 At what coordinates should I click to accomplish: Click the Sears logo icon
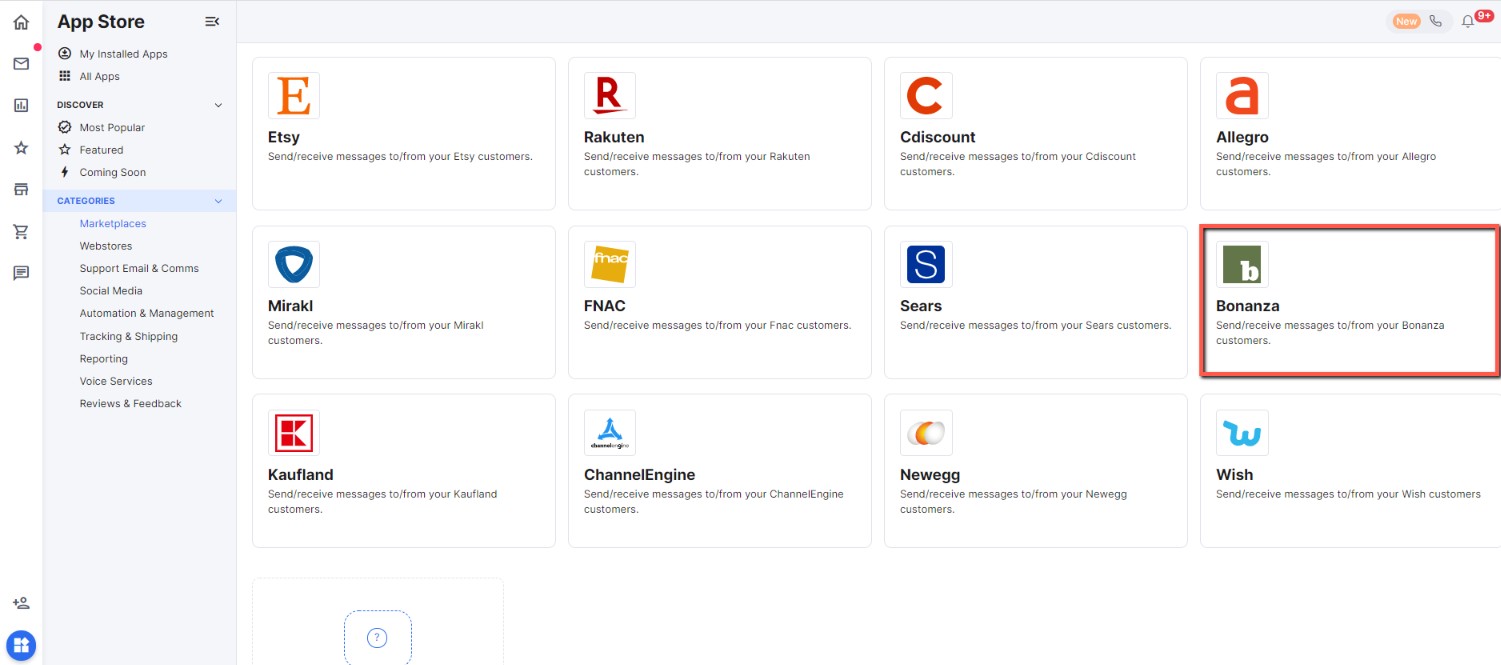click(926, 265)
